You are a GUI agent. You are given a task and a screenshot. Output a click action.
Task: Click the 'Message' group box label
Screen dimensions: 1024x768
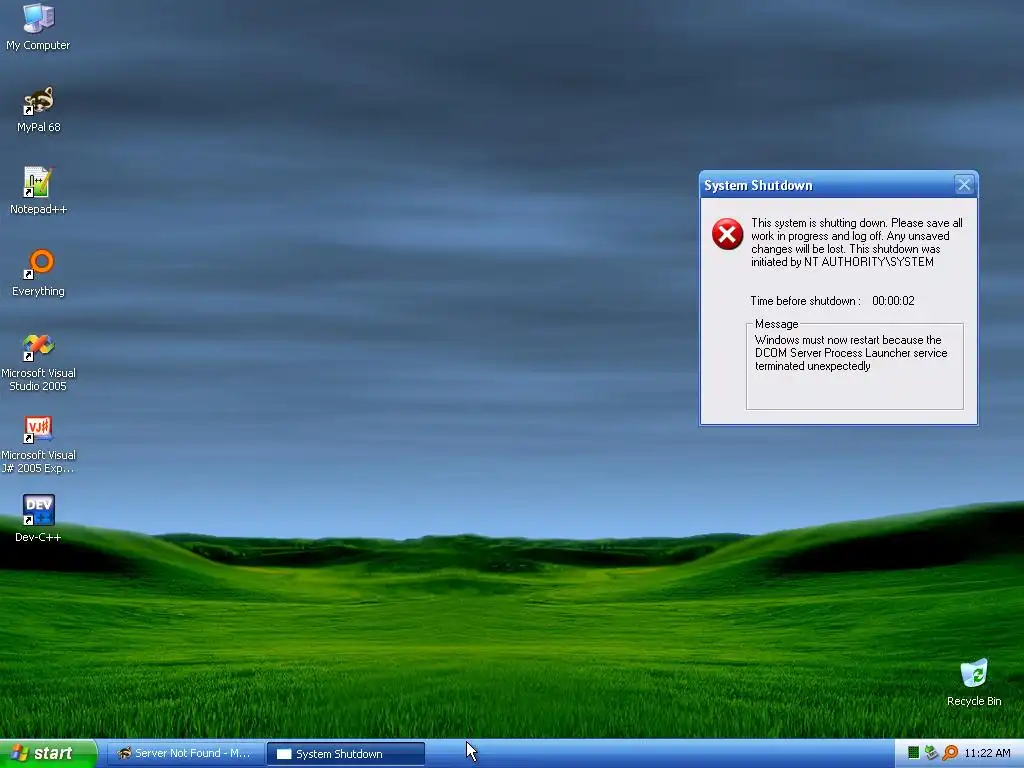coord(776,324)
